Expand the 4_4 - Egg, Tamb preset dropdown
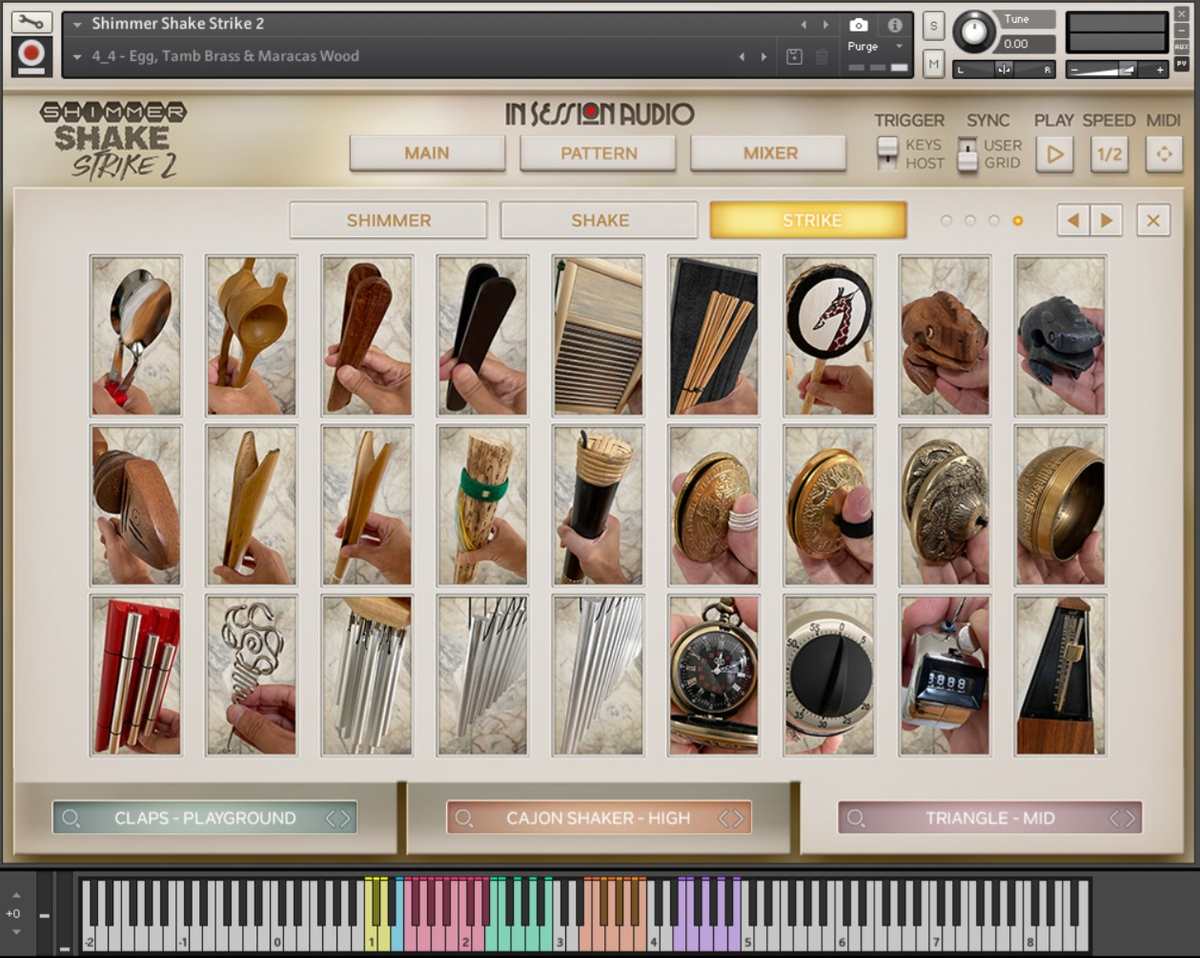This screenshot has width=1200, height=958. pyautogui.click(x=77, y=57)
